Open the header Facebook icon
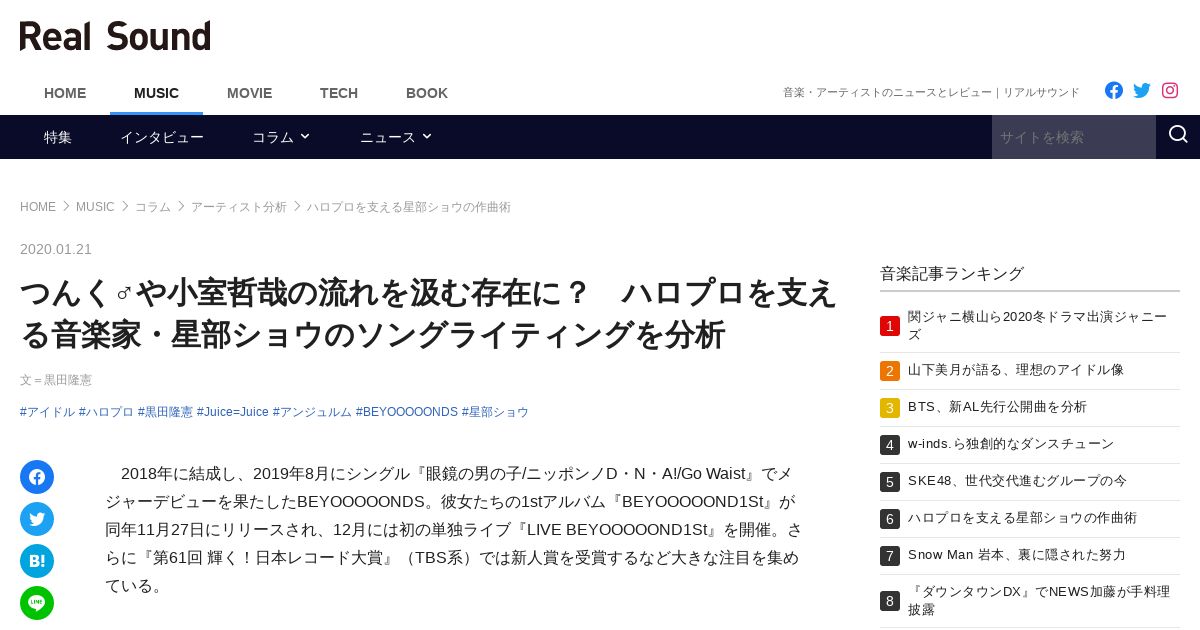The width and height of the screenshot is (1200, 630). point(1114,90)
